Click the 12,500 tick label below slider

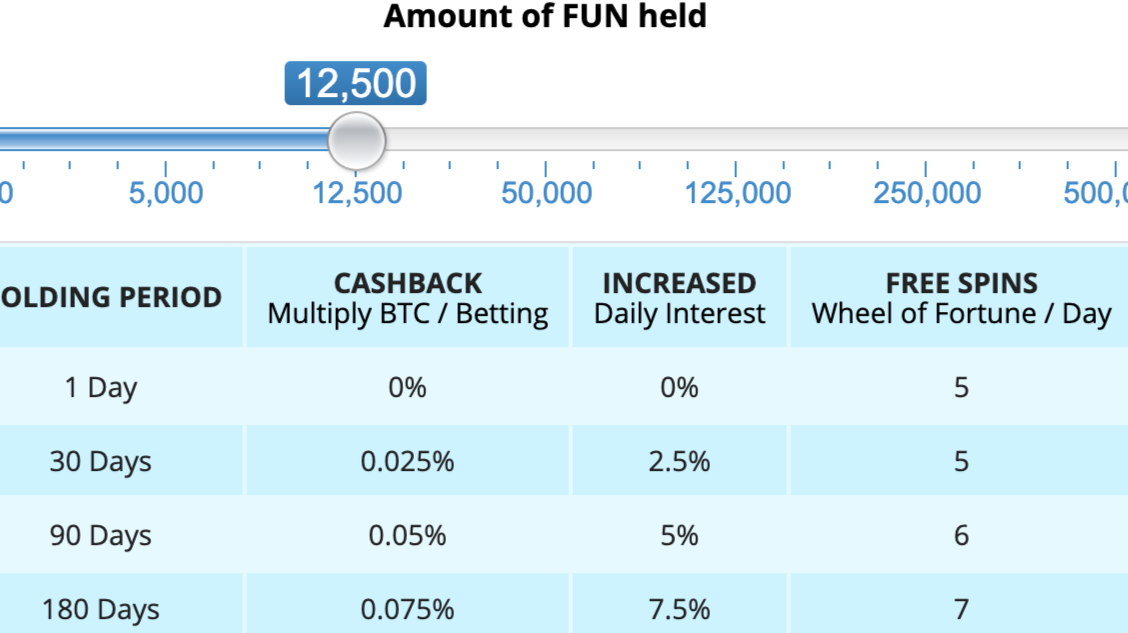(357, 193)
